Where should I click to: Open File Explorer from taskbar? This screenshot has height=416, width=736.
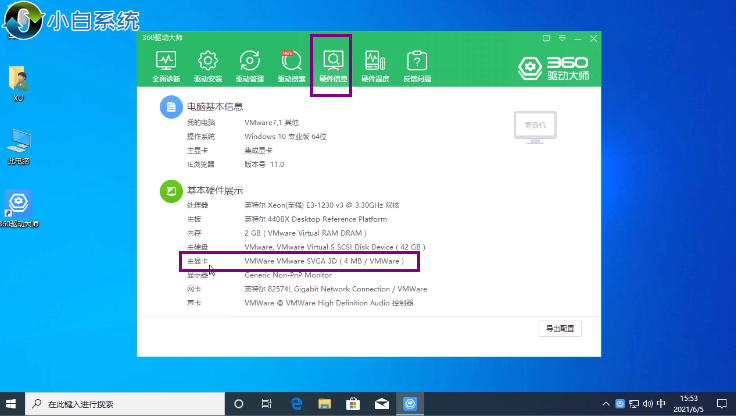point(324,404)
